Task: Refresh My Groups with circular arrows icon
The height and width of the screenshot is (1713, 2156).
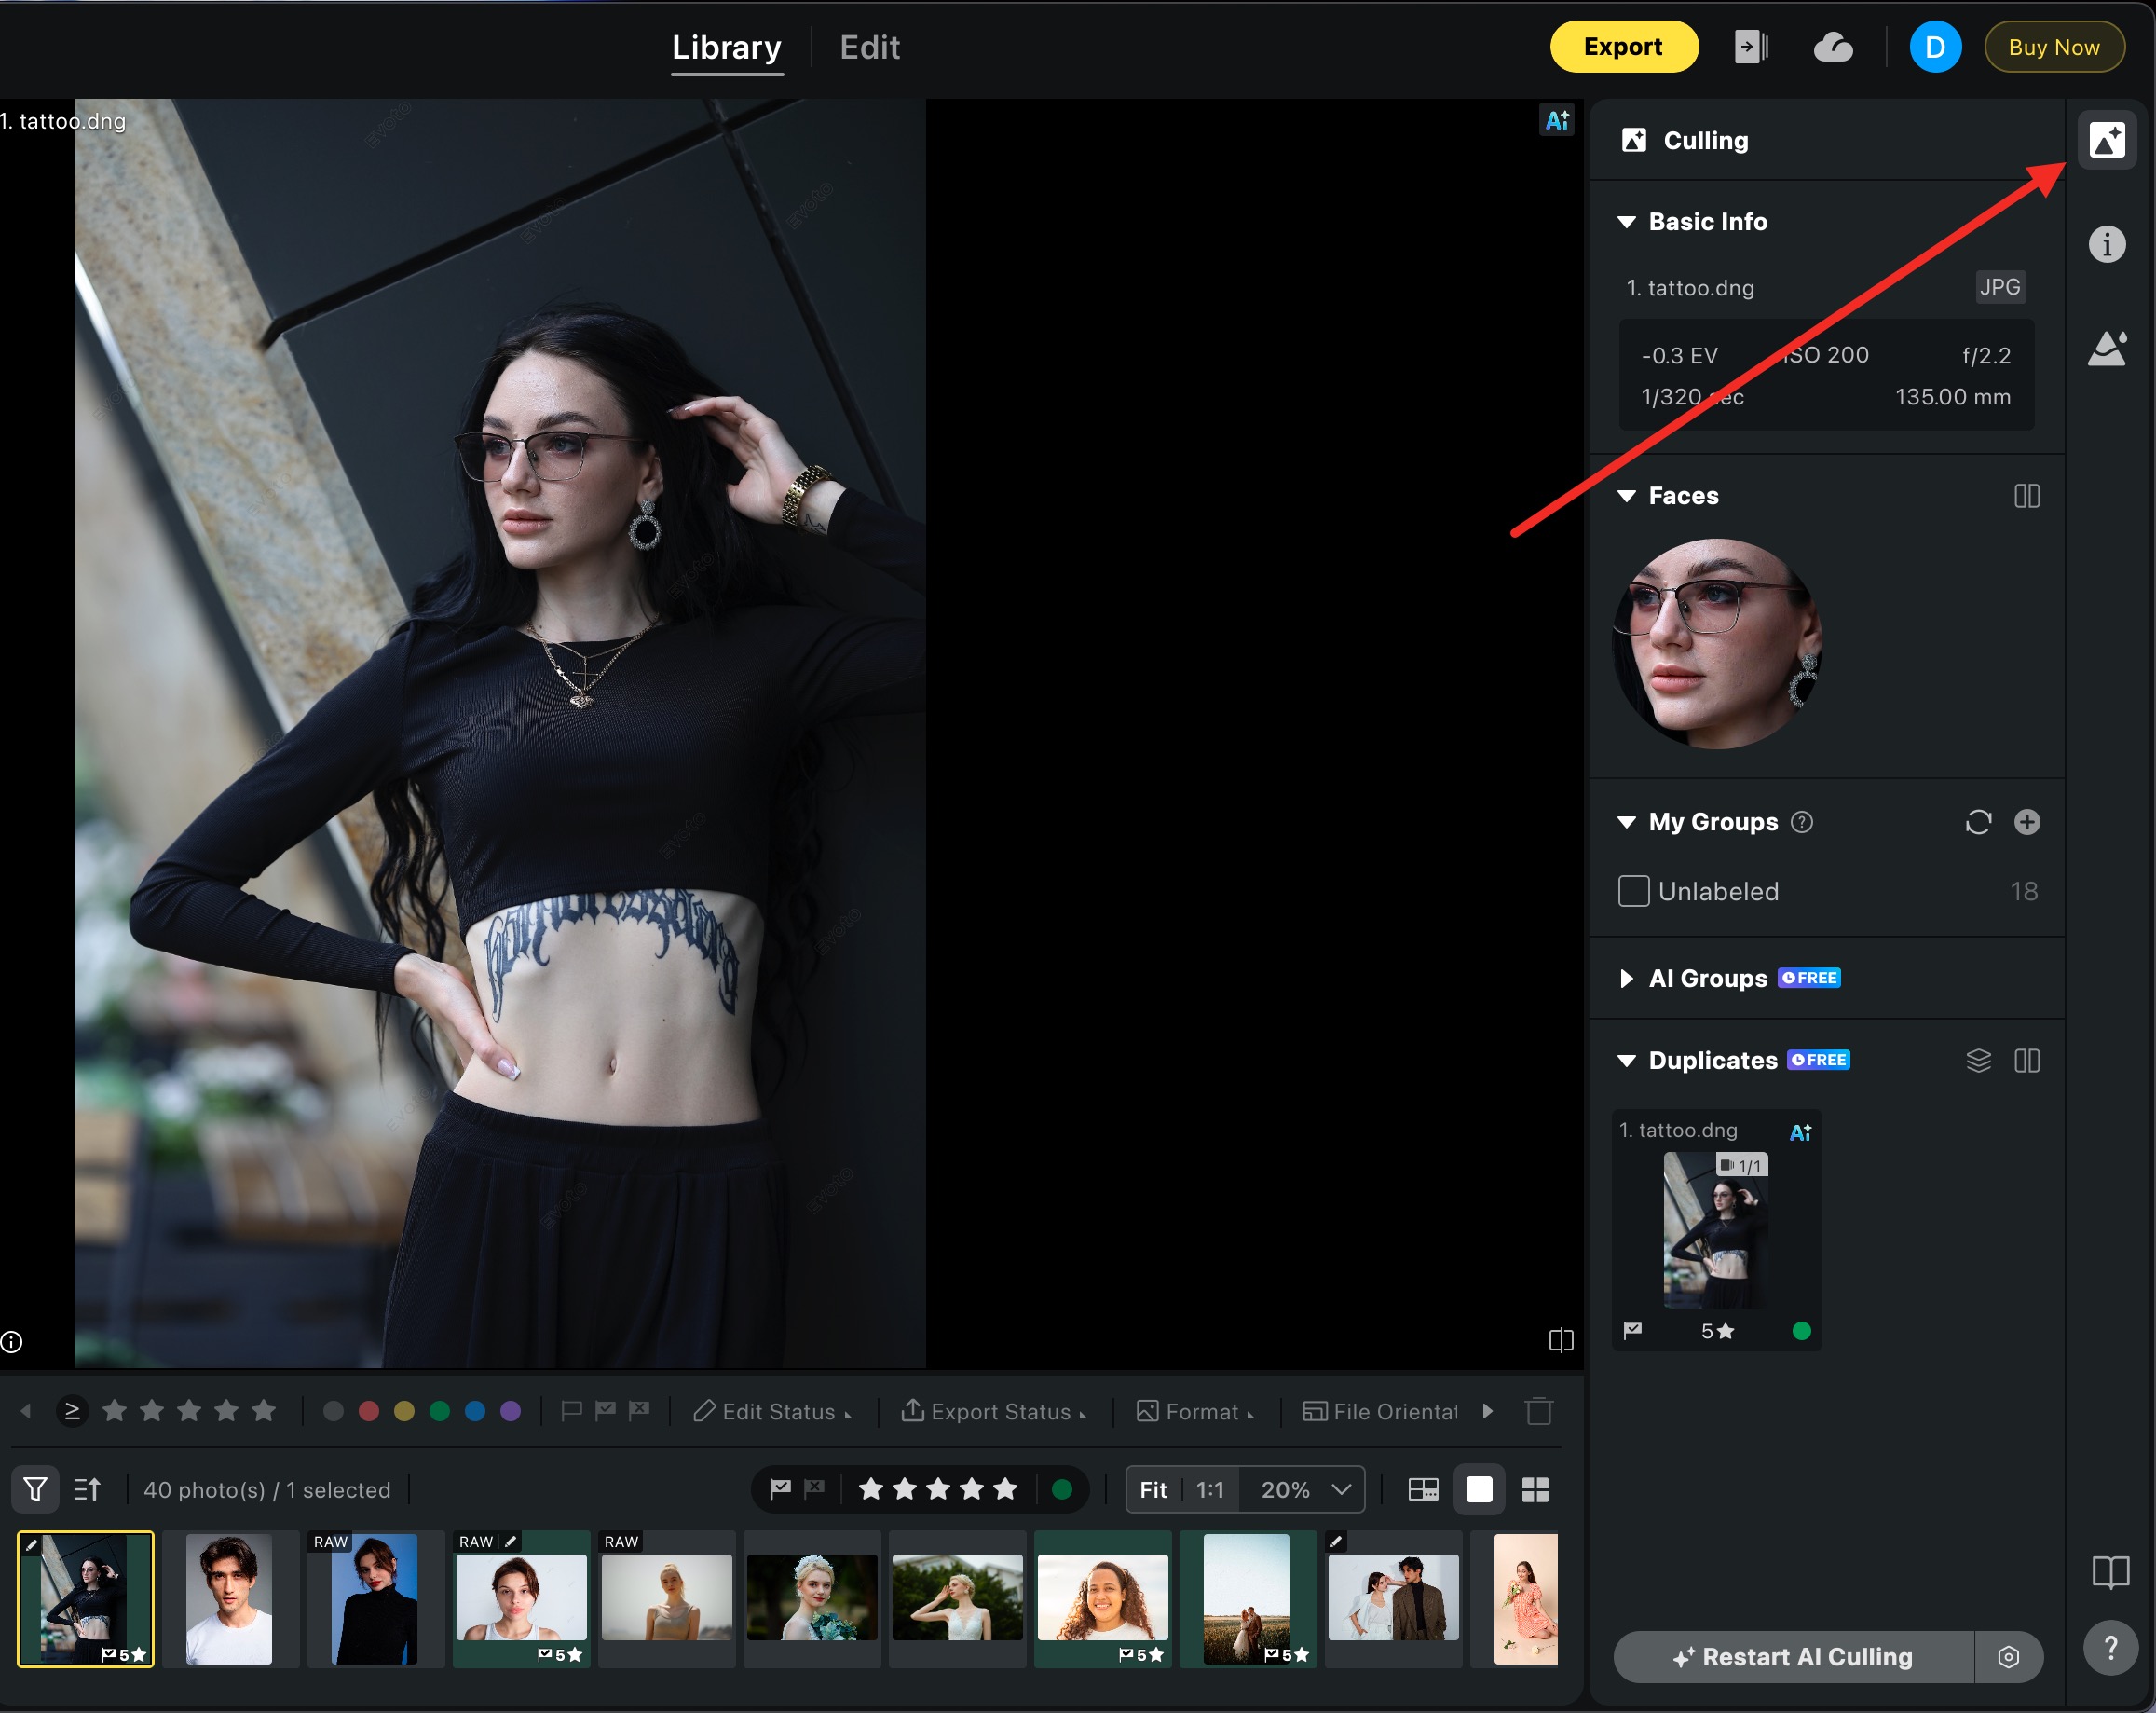Action: tap(1978, 822)
